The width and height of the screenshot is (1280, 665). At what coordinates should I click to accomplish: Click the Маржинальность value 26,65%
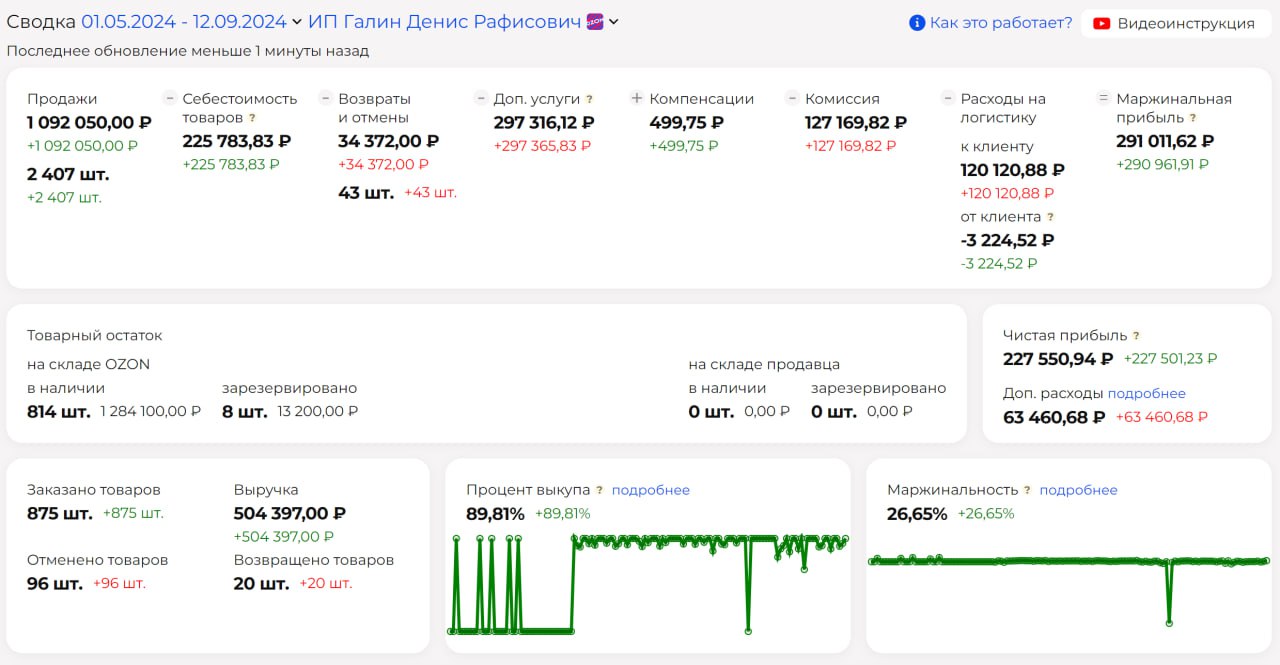coord(917,514)
